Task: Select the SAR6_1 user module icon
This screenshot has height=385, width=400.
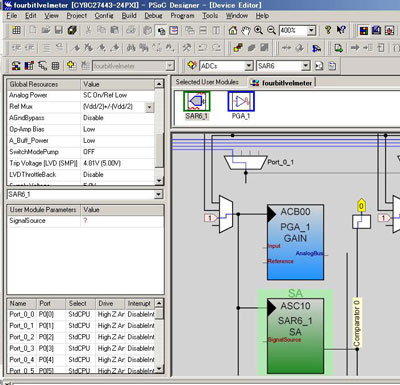Action: point(197,101)
